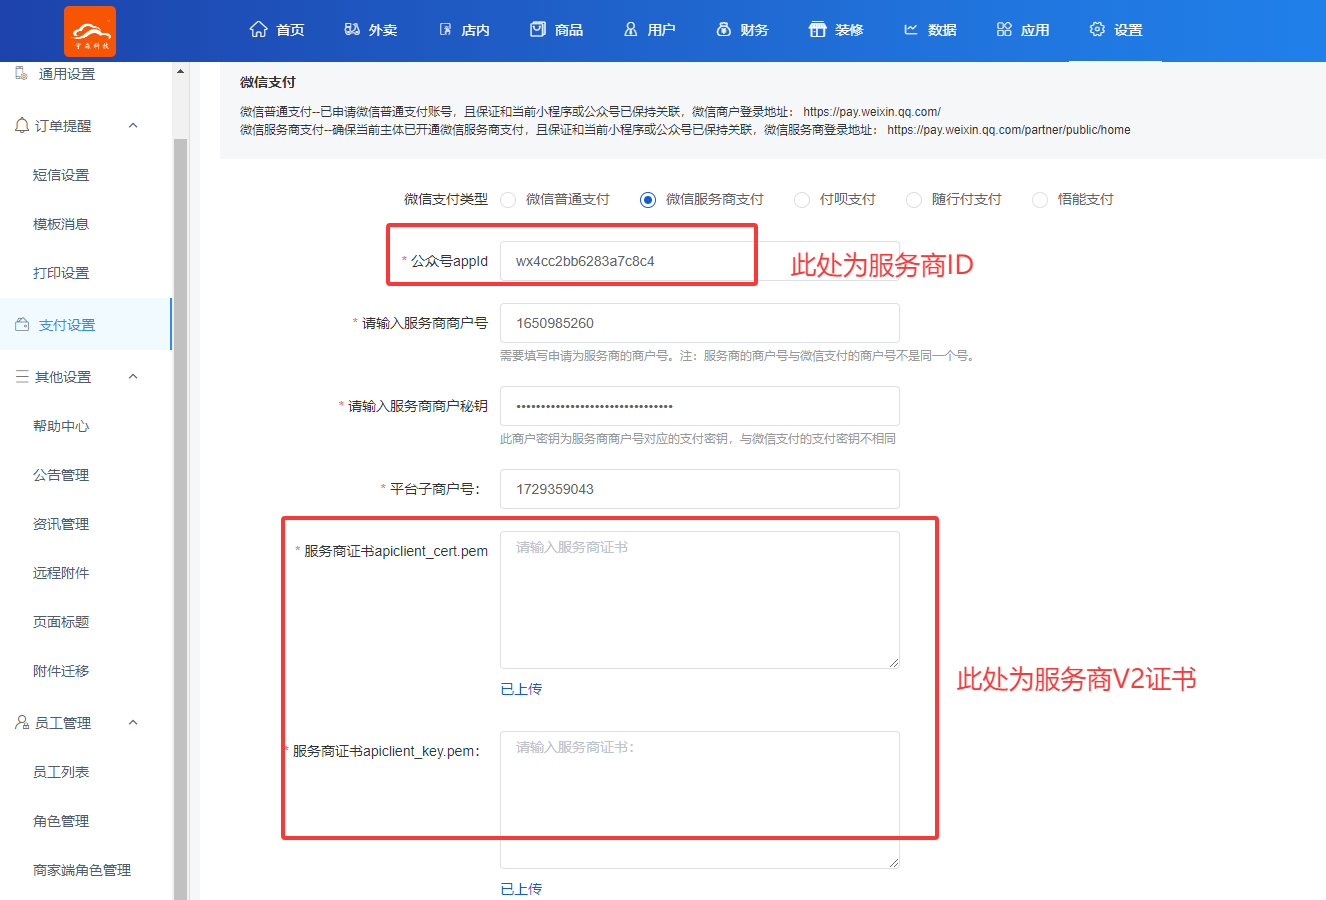Click the 数据 data chart icon

tap(911, 29)
